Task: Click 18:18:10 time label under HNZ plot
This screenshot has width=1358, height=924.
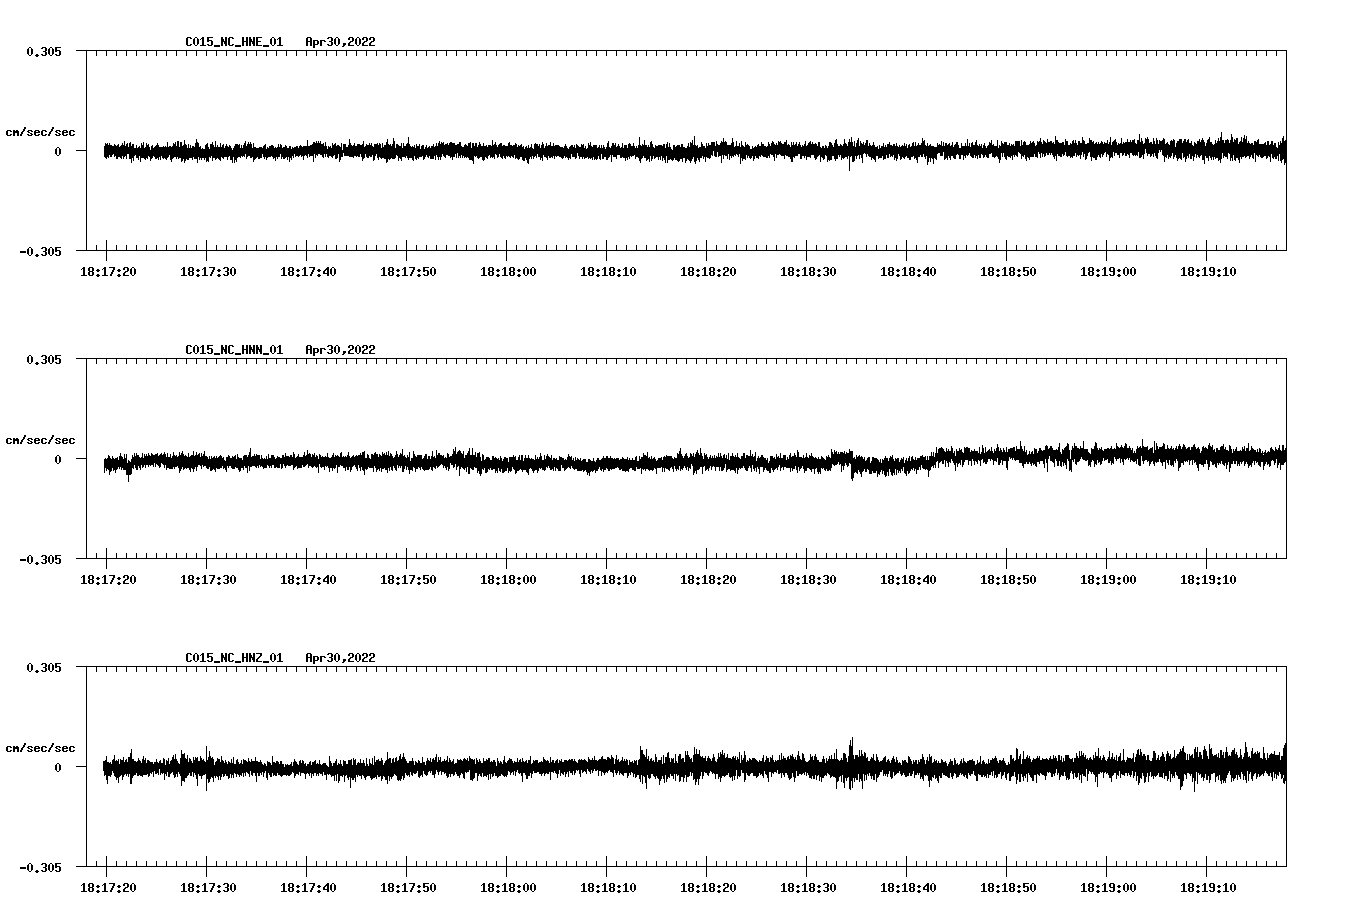Action: pyautogui.click(x=608, y=888)
